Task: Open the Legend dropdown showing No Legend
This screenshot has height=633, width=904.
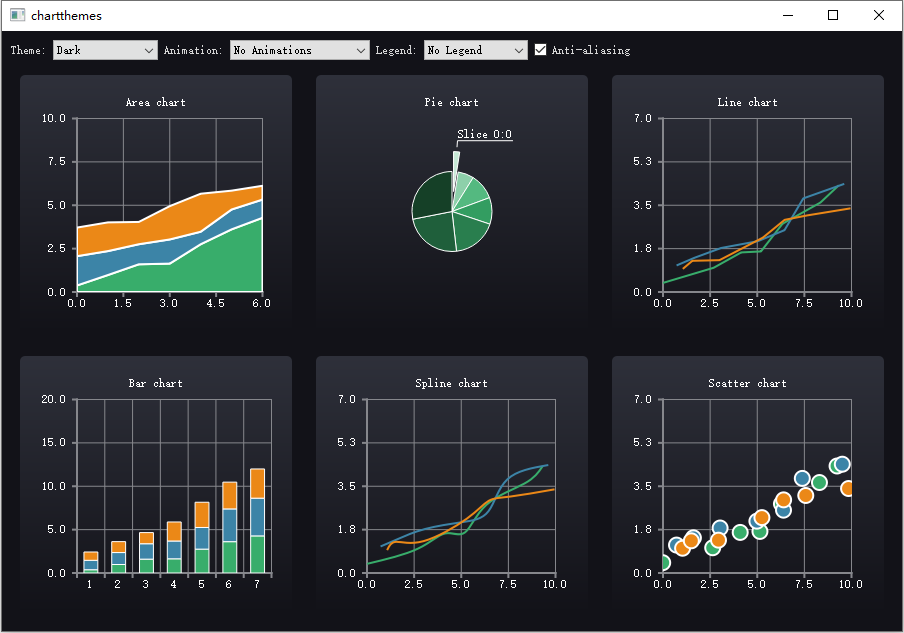Action: (475, 50)
